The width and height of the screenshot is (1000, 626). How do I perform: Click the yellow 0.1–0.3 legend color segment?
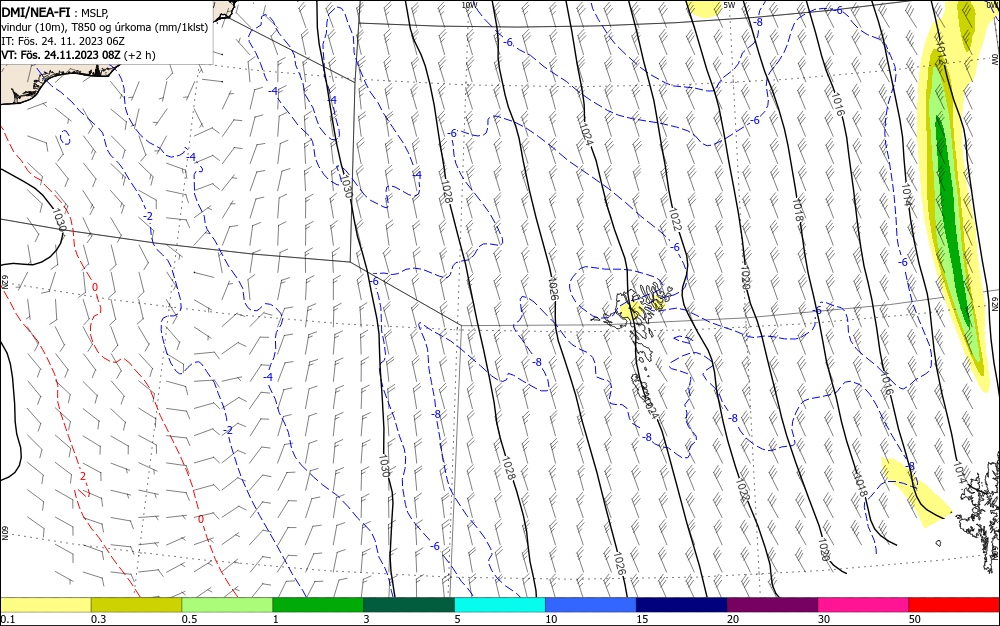(45, 605)
